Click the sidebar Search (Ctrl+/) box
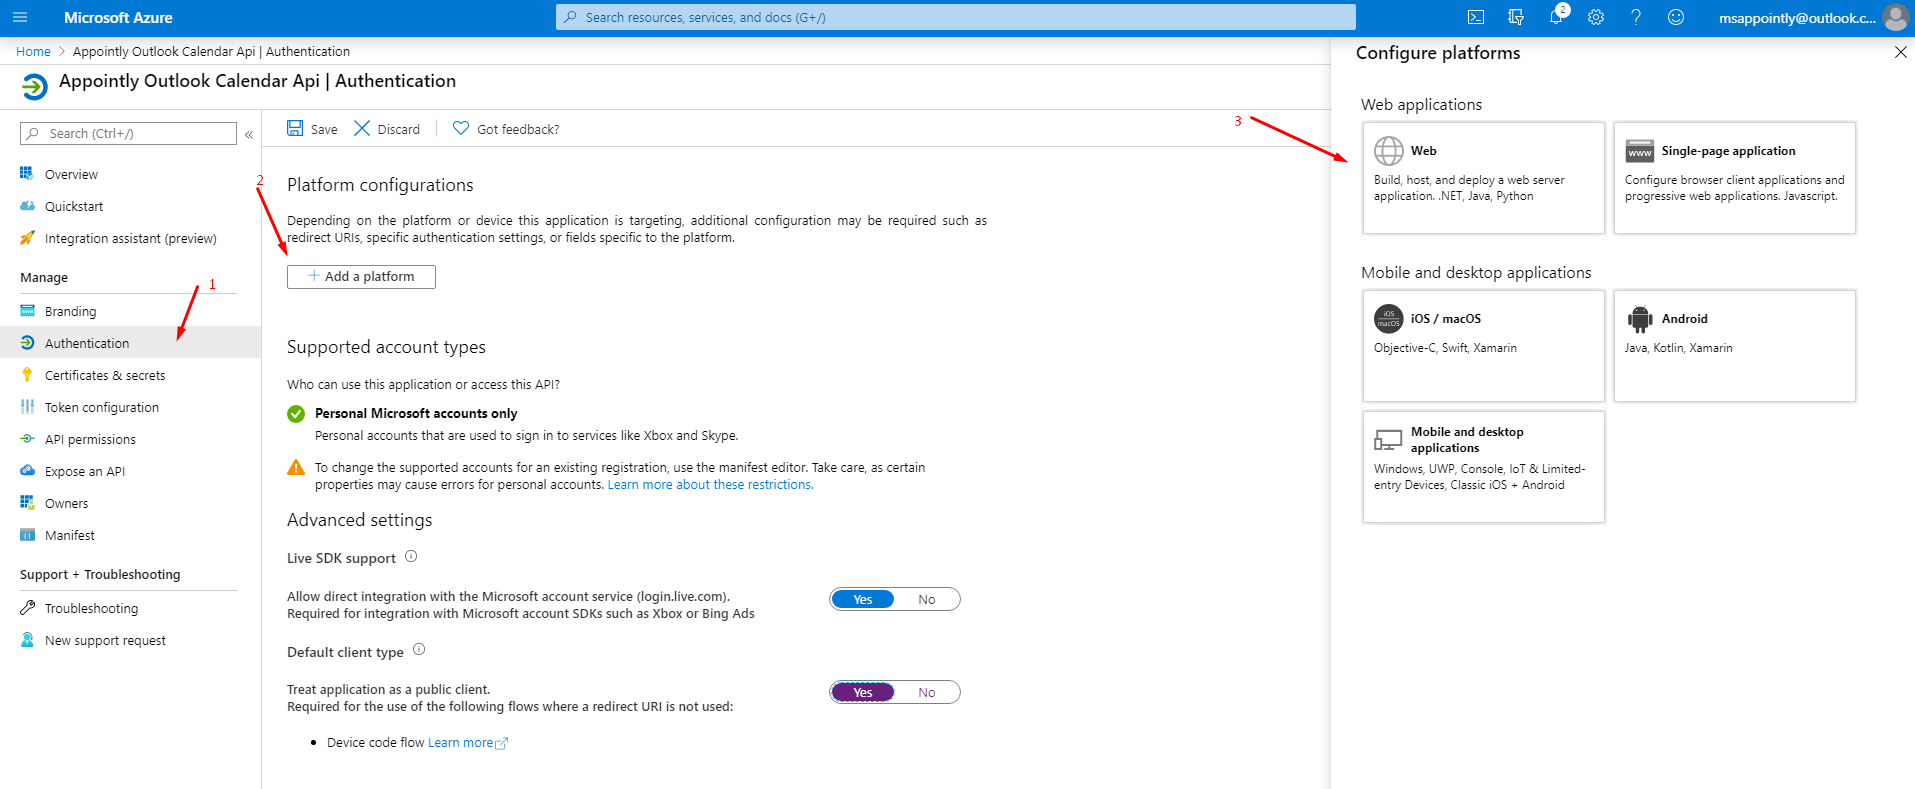Screen dimensions: 1915x789 tap(128, 133)
